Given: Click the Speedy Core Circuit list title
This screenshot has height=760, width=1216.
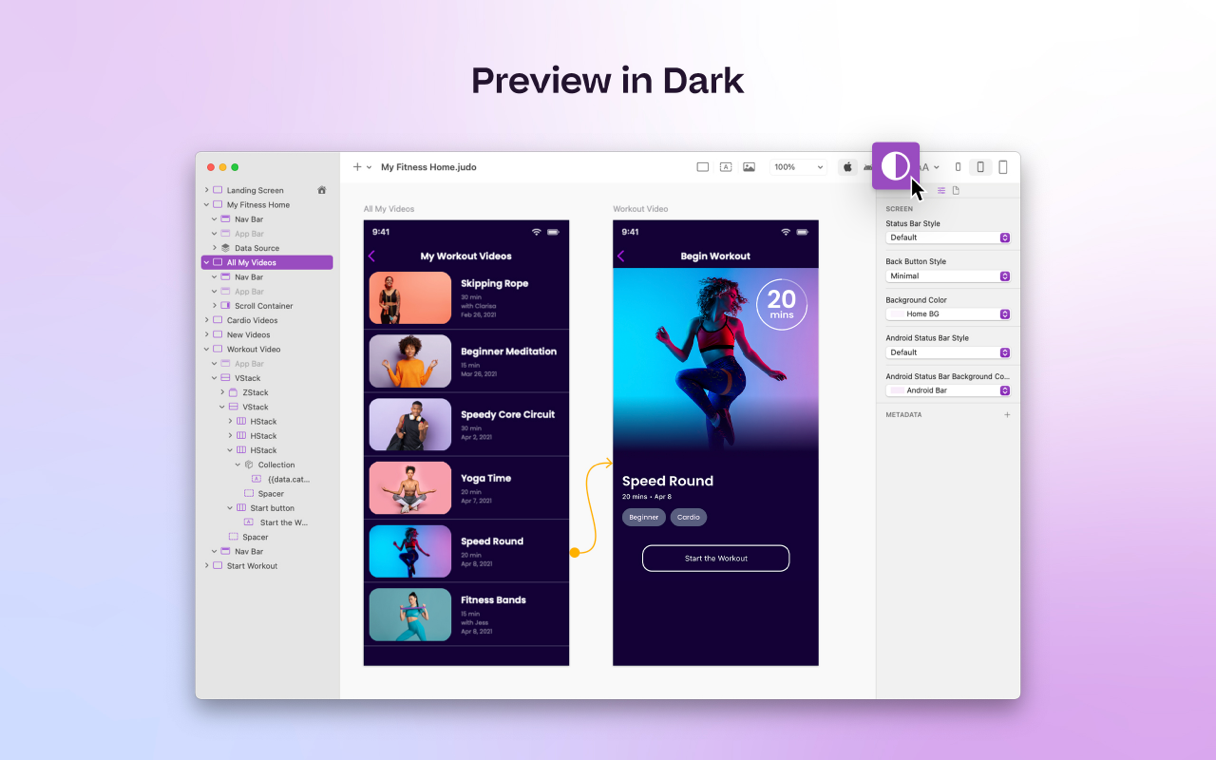Looking at the screenshot, I should coord(508,414).
